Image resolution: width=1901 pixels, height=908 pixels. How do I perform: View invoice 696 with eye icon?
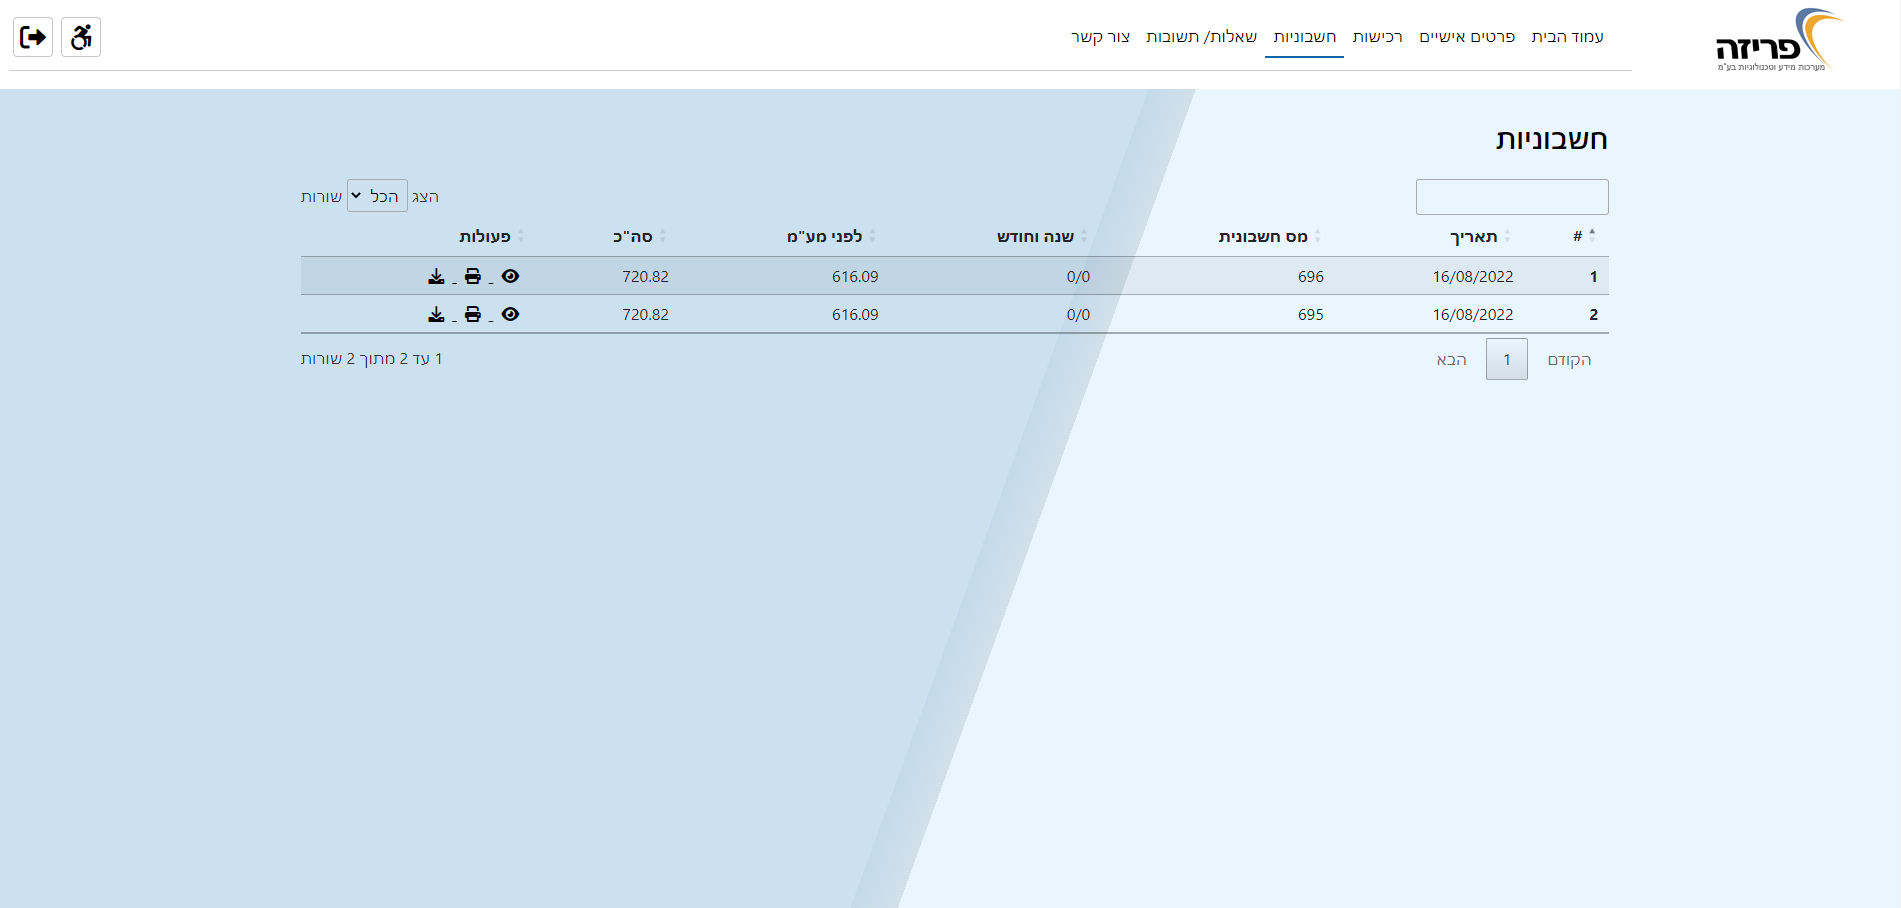pos(510,276)
